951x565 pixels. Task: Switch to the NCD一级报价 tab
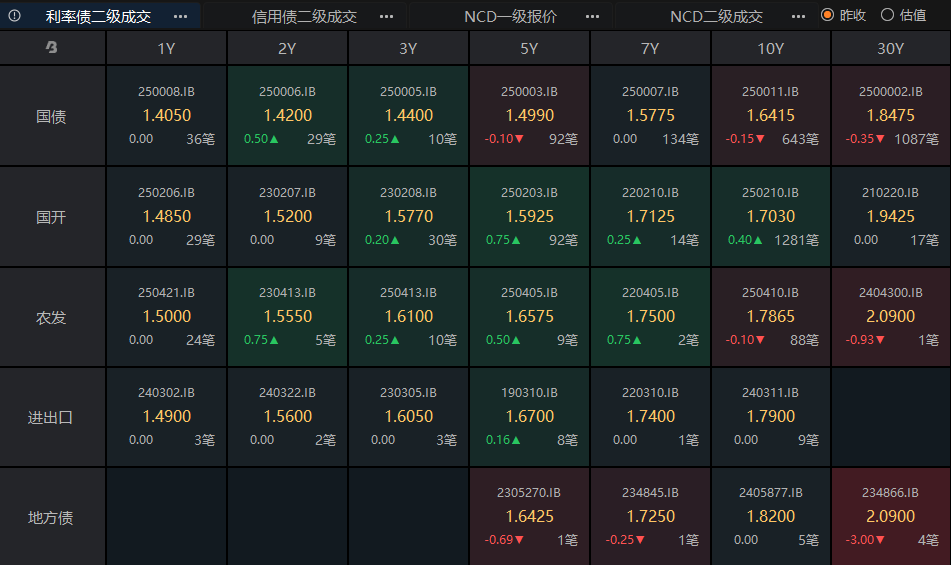510,16
